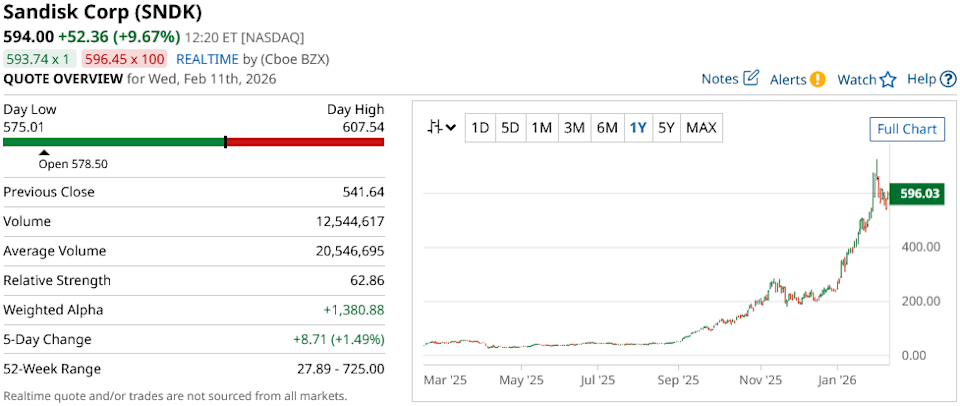Choose the 6M time range
The height and width of the screenshot is (406, 960).
tap(606, 127)
